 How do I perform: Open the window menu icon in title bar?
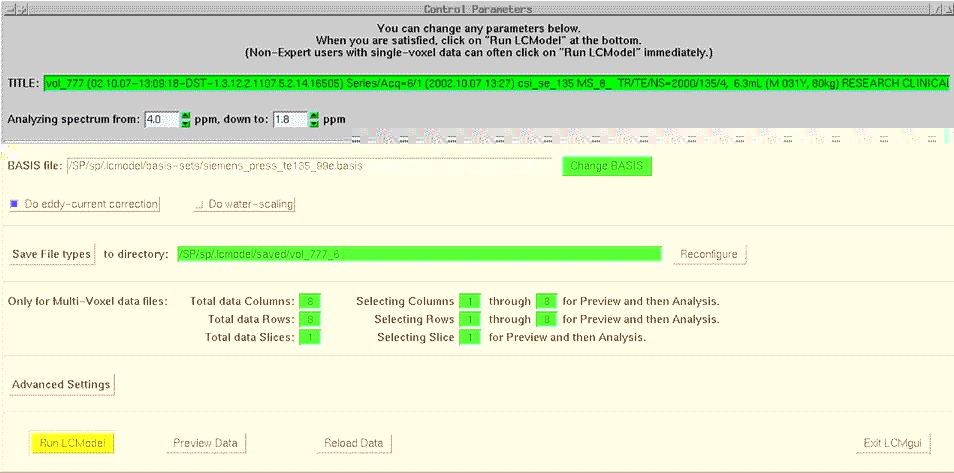8,7
